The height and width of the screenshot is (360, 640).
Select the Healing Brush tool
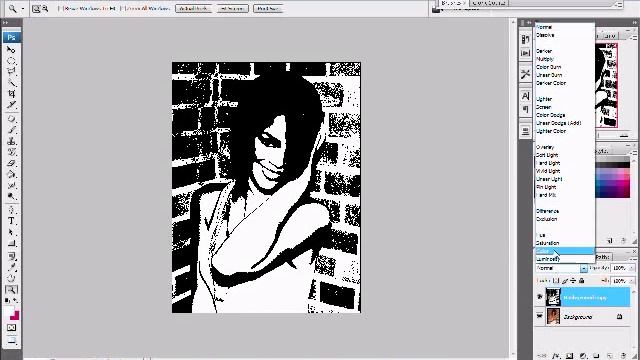click(x=11, y=119)
